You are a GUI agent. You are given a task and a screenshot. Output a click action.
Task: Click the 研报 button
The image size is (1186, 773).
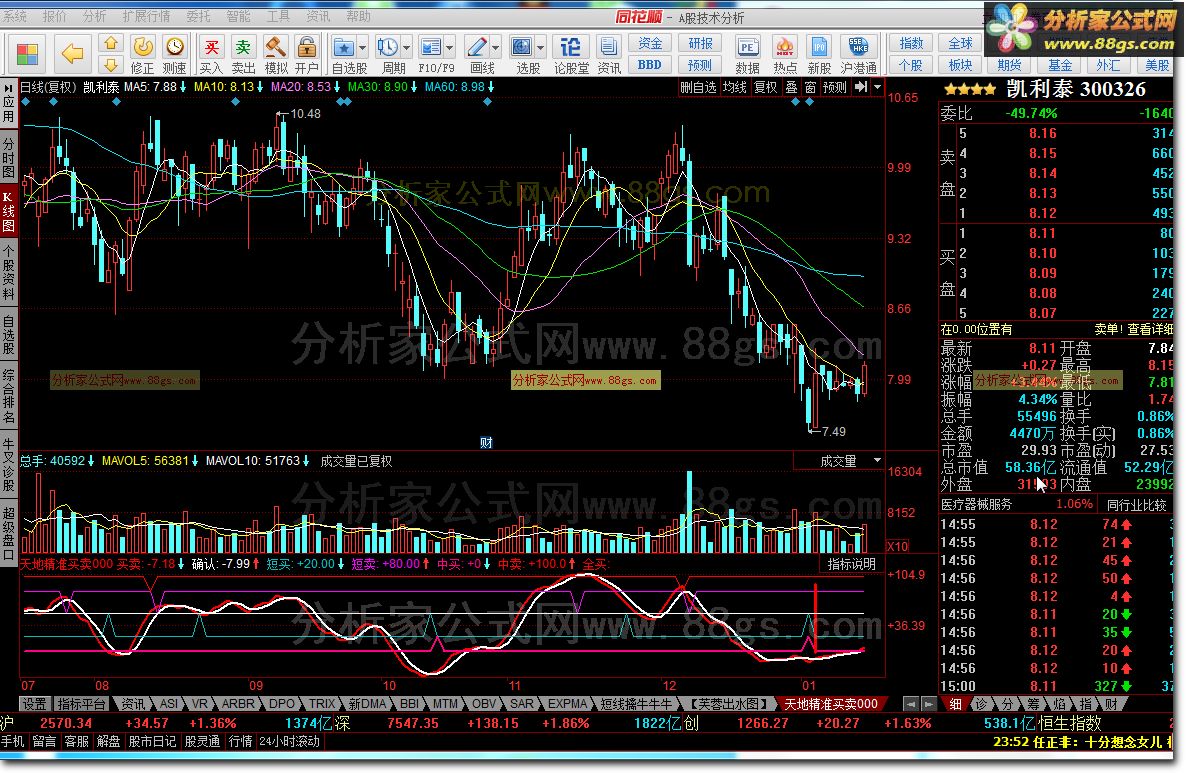700,44
